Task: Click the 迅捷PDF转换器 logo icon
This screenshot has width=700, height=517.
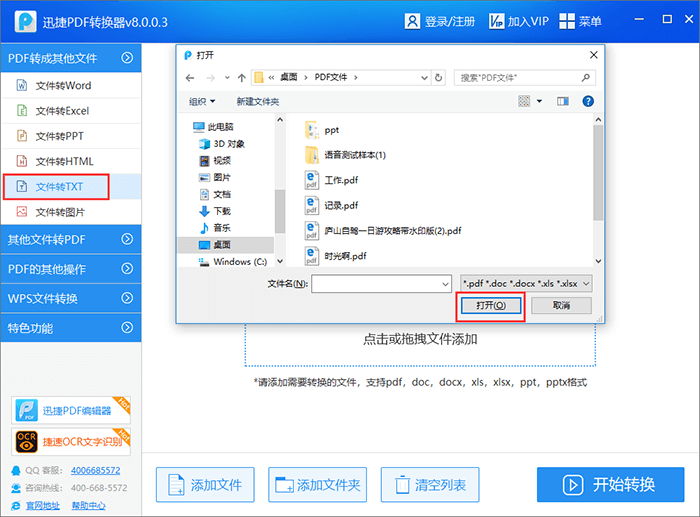Action: 25,21
